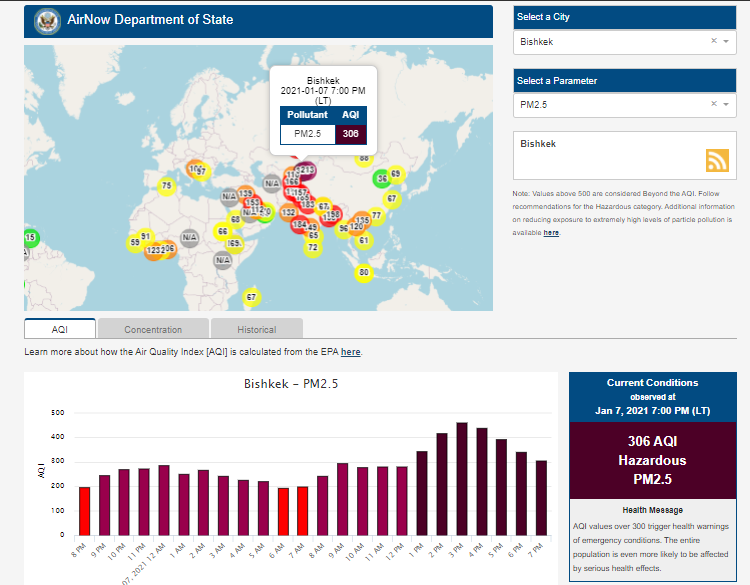Click the yellow map marker labeled 59

pyautogui.click(x=135, y=243)
